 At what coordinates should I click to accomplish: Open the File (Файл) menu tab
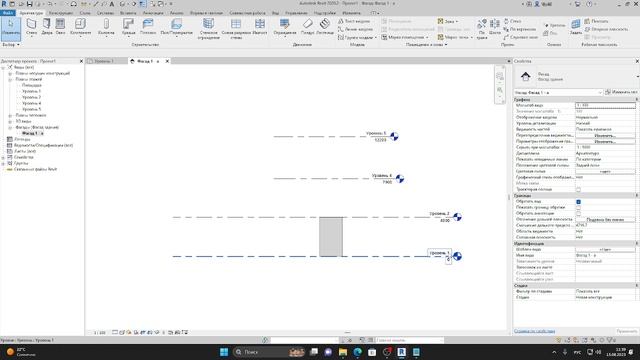click(x=7, y=13)
